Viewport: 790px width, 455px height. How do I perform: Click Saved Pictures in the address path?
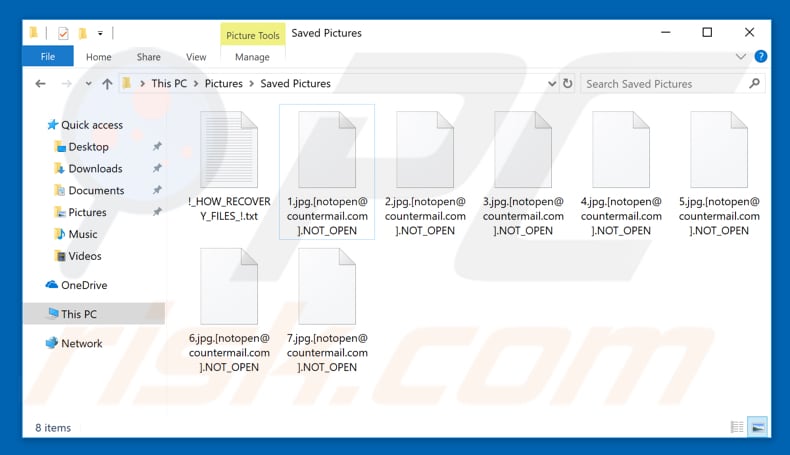point(296,84)
